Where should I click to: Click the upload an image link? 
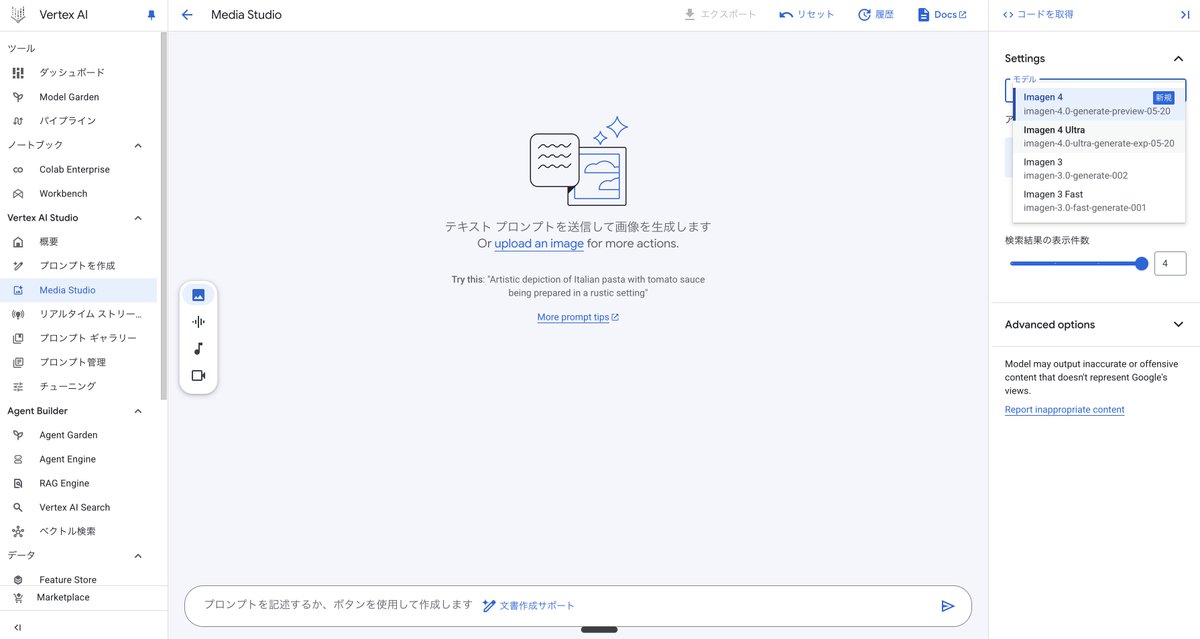539,243
